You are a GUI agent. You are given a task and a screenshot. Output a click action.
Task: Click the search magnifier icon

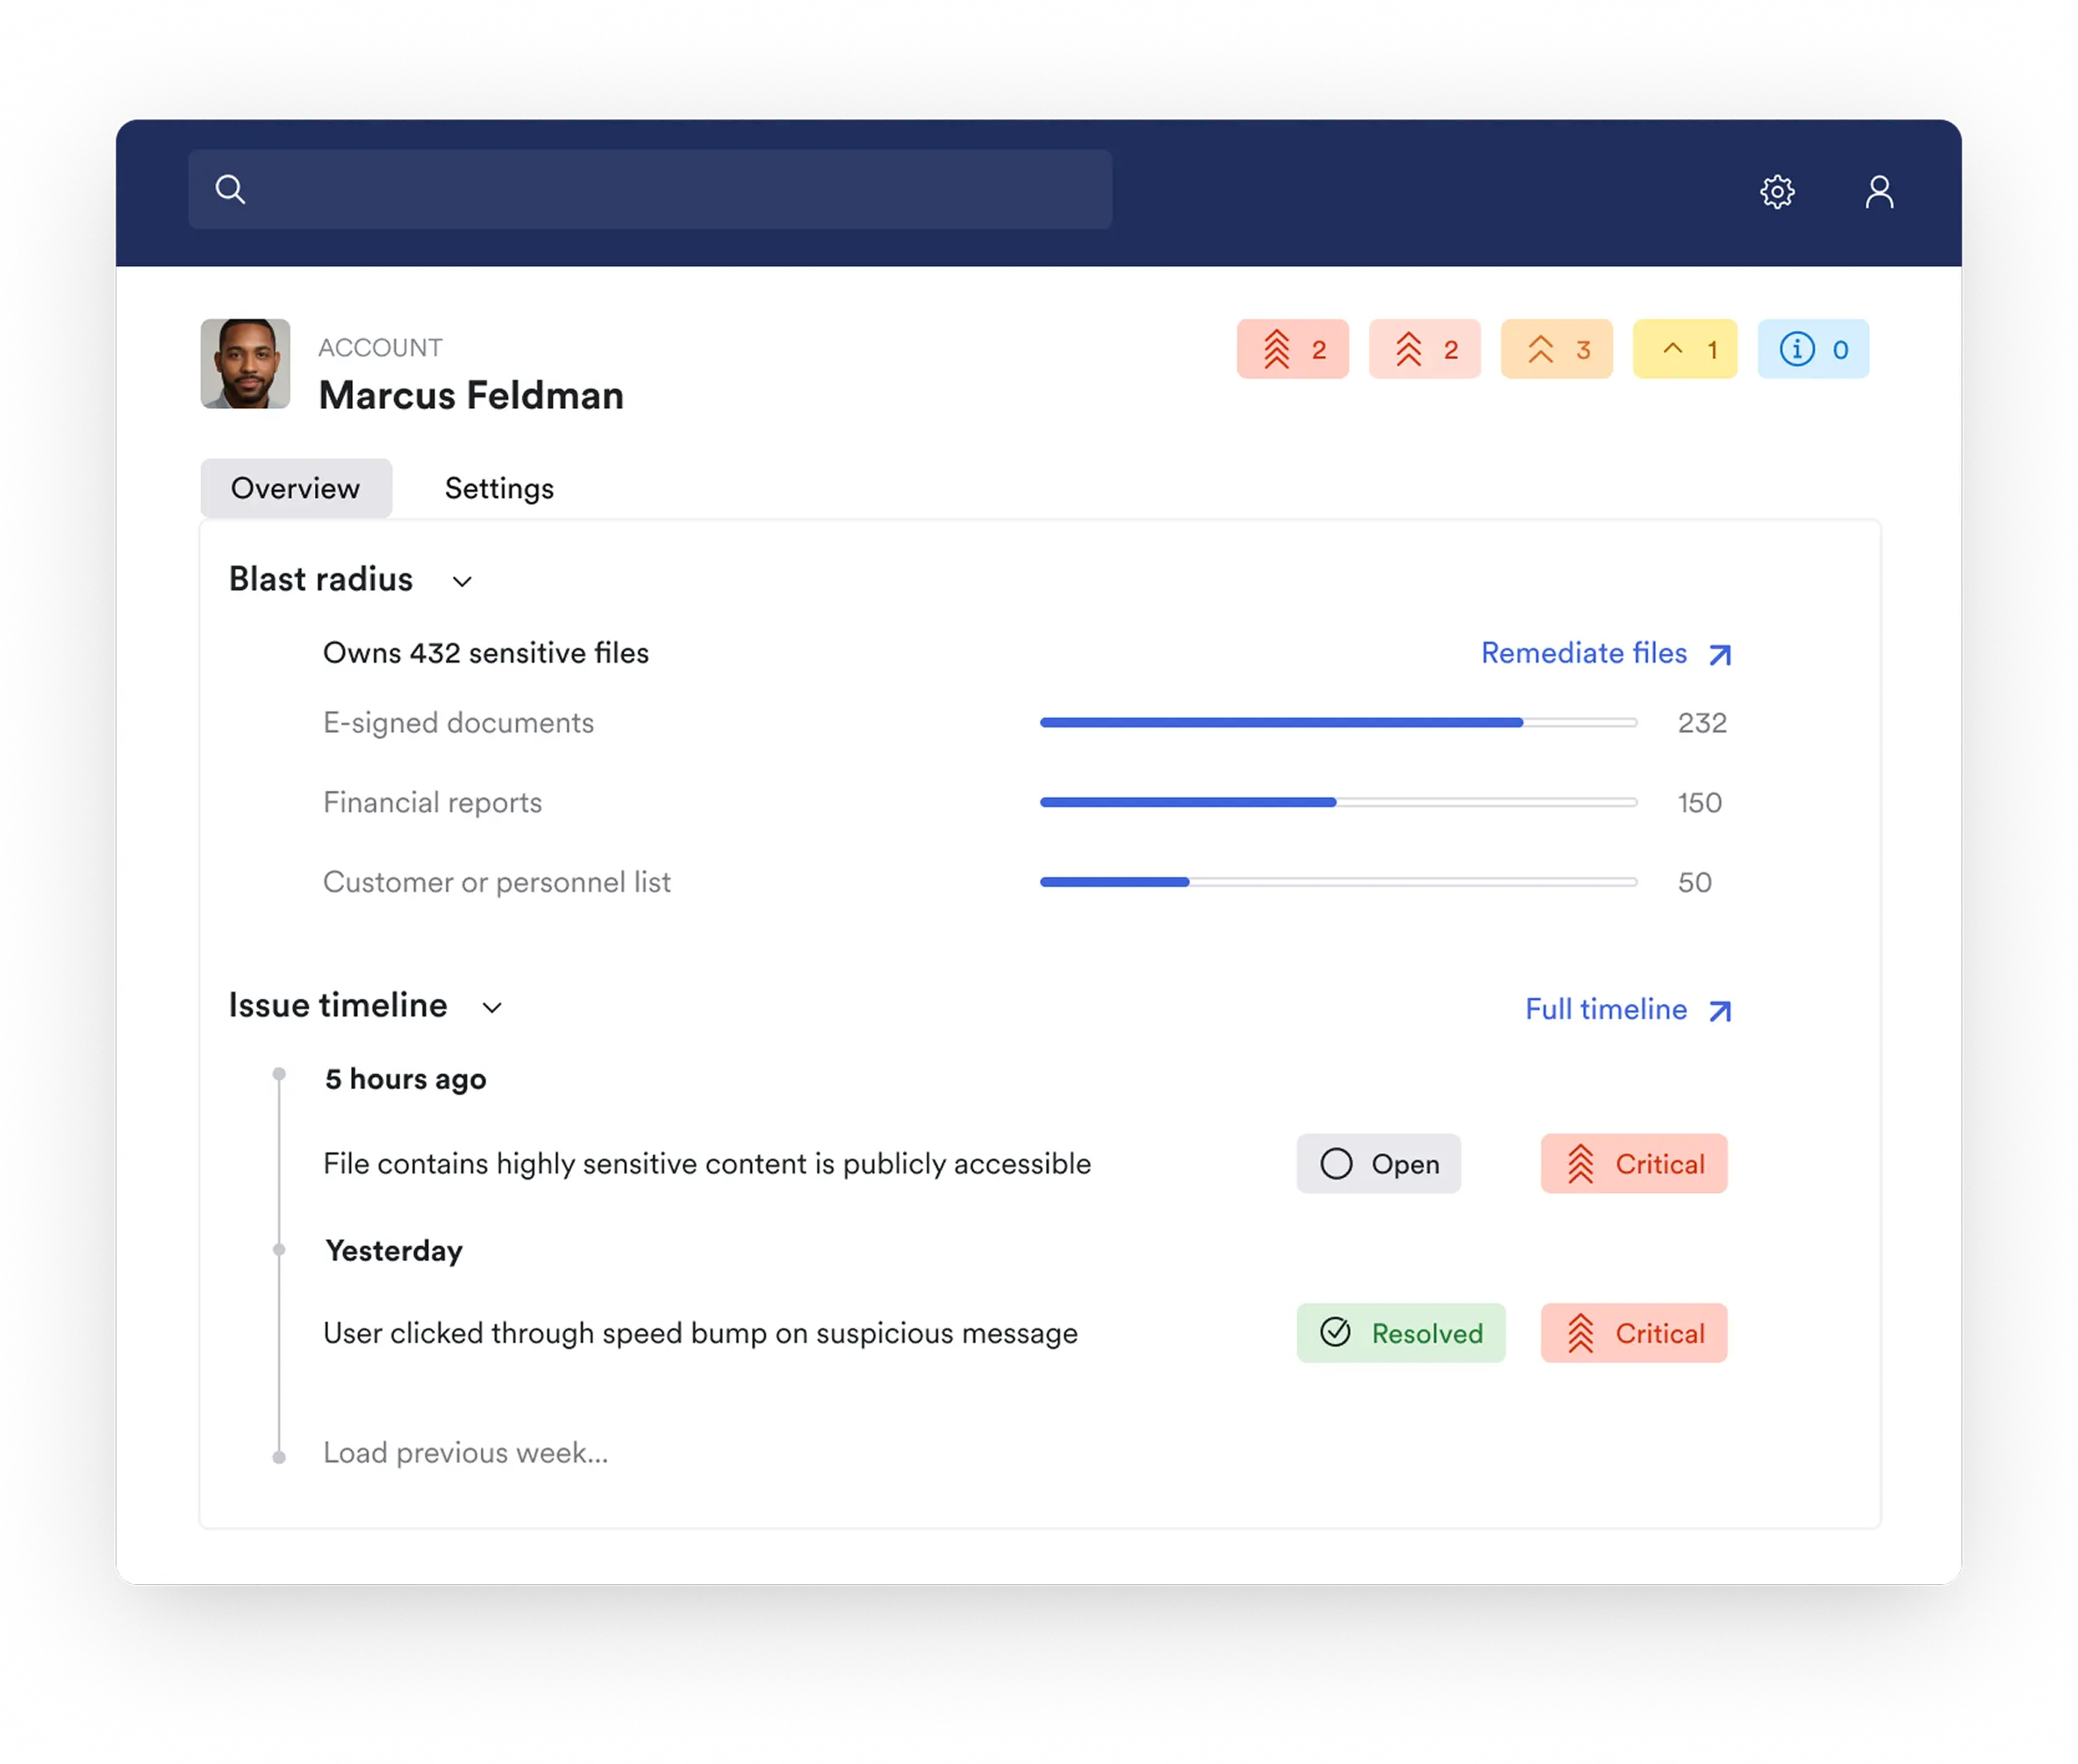pos(230,189)
